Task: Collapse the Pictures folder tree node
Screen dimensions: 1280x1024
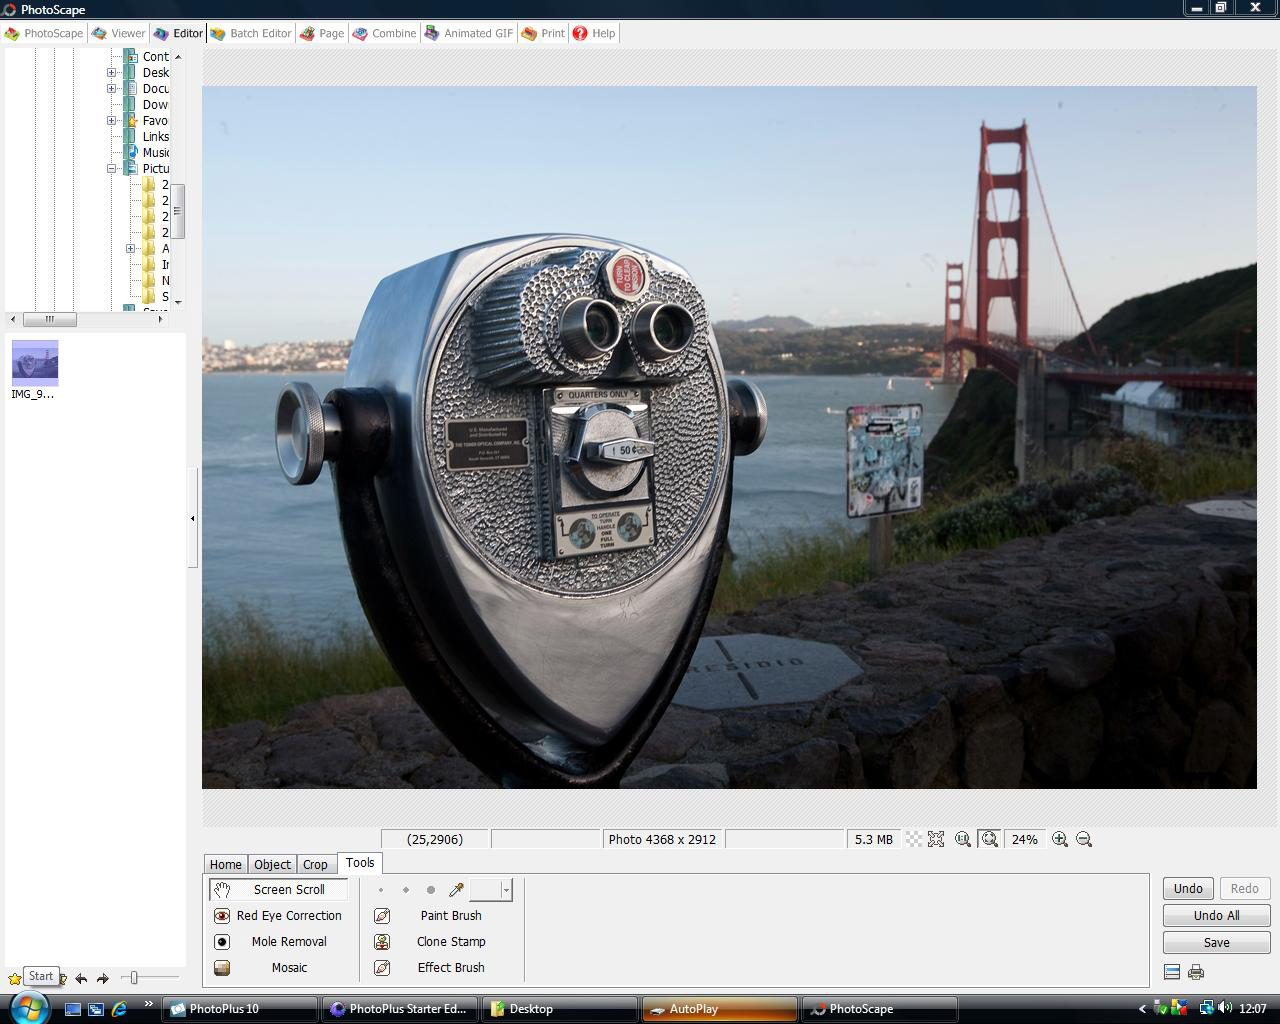Action: tap(112, 168)
